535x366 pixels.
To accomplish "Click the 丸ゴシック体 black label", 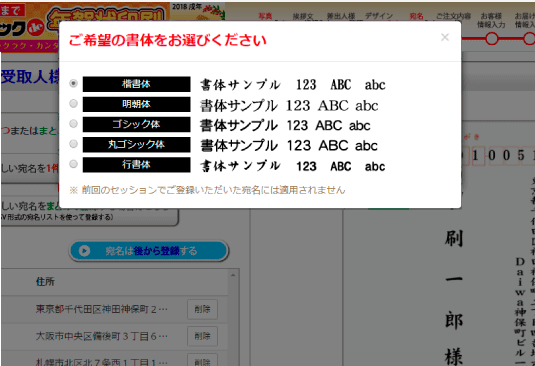I will [x=136, y=145].
